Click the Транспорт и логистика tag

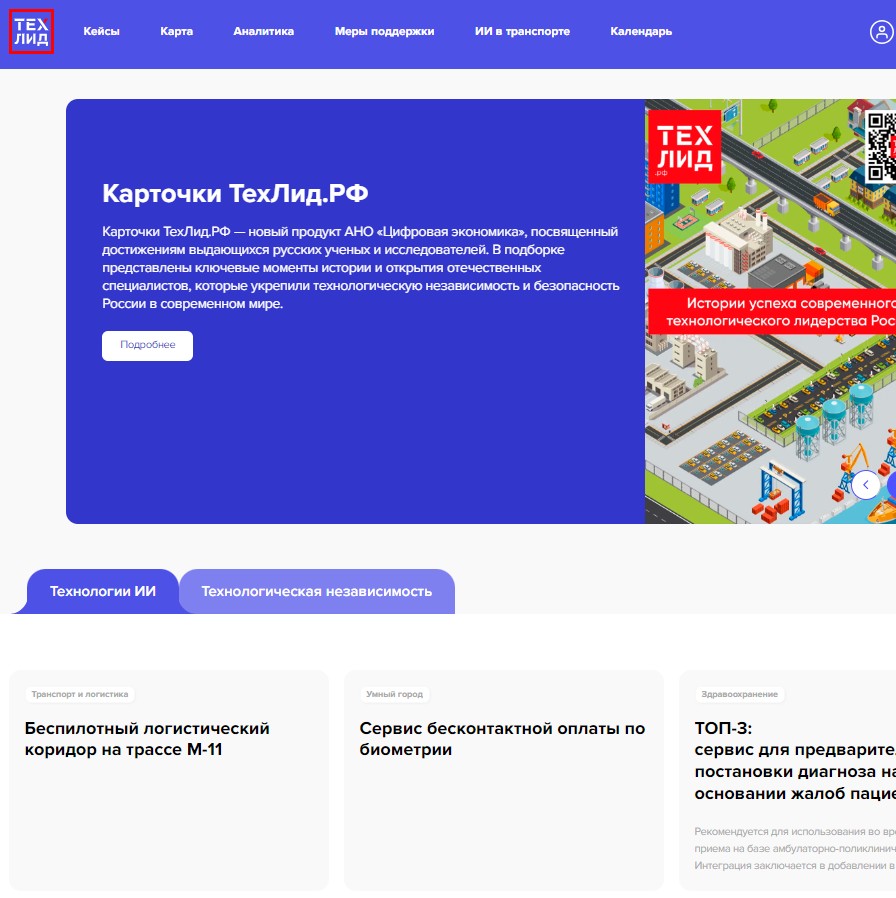pyautogui.click(x=80, y=694)
